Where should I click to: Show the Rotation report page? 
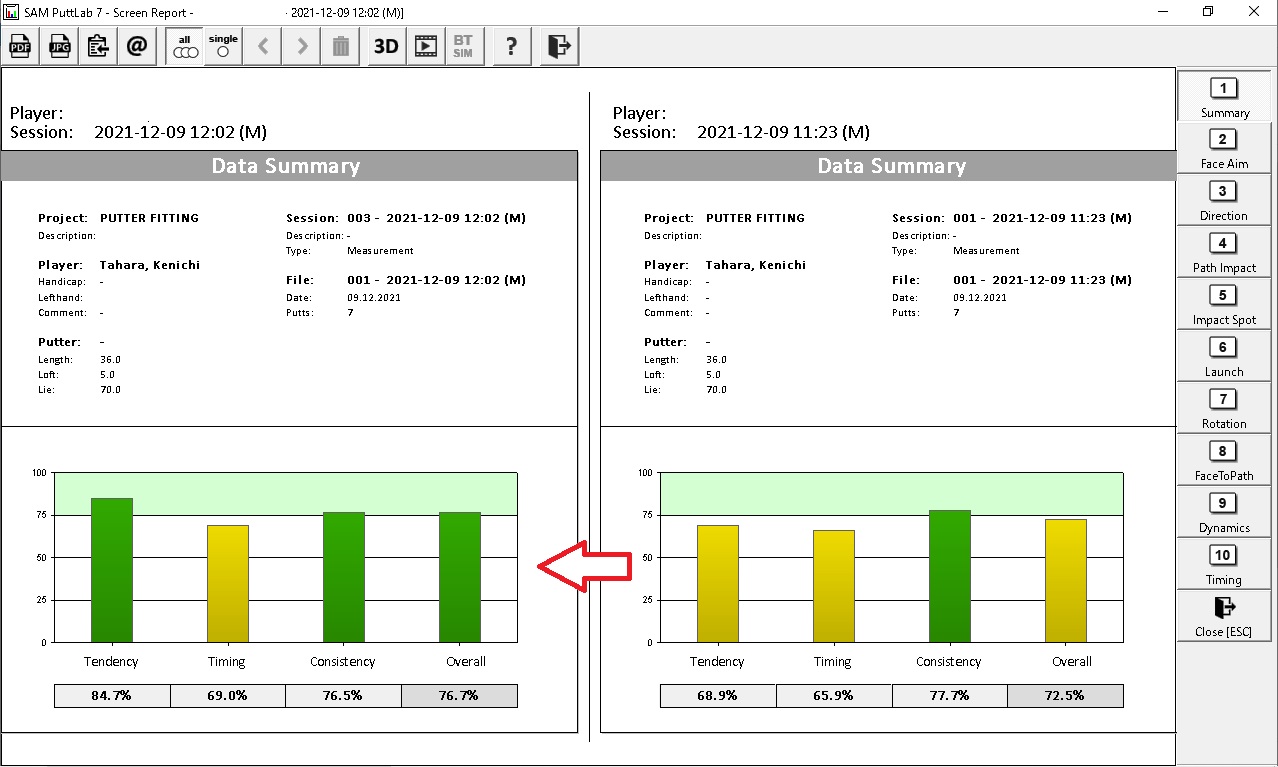[1224, 408]
